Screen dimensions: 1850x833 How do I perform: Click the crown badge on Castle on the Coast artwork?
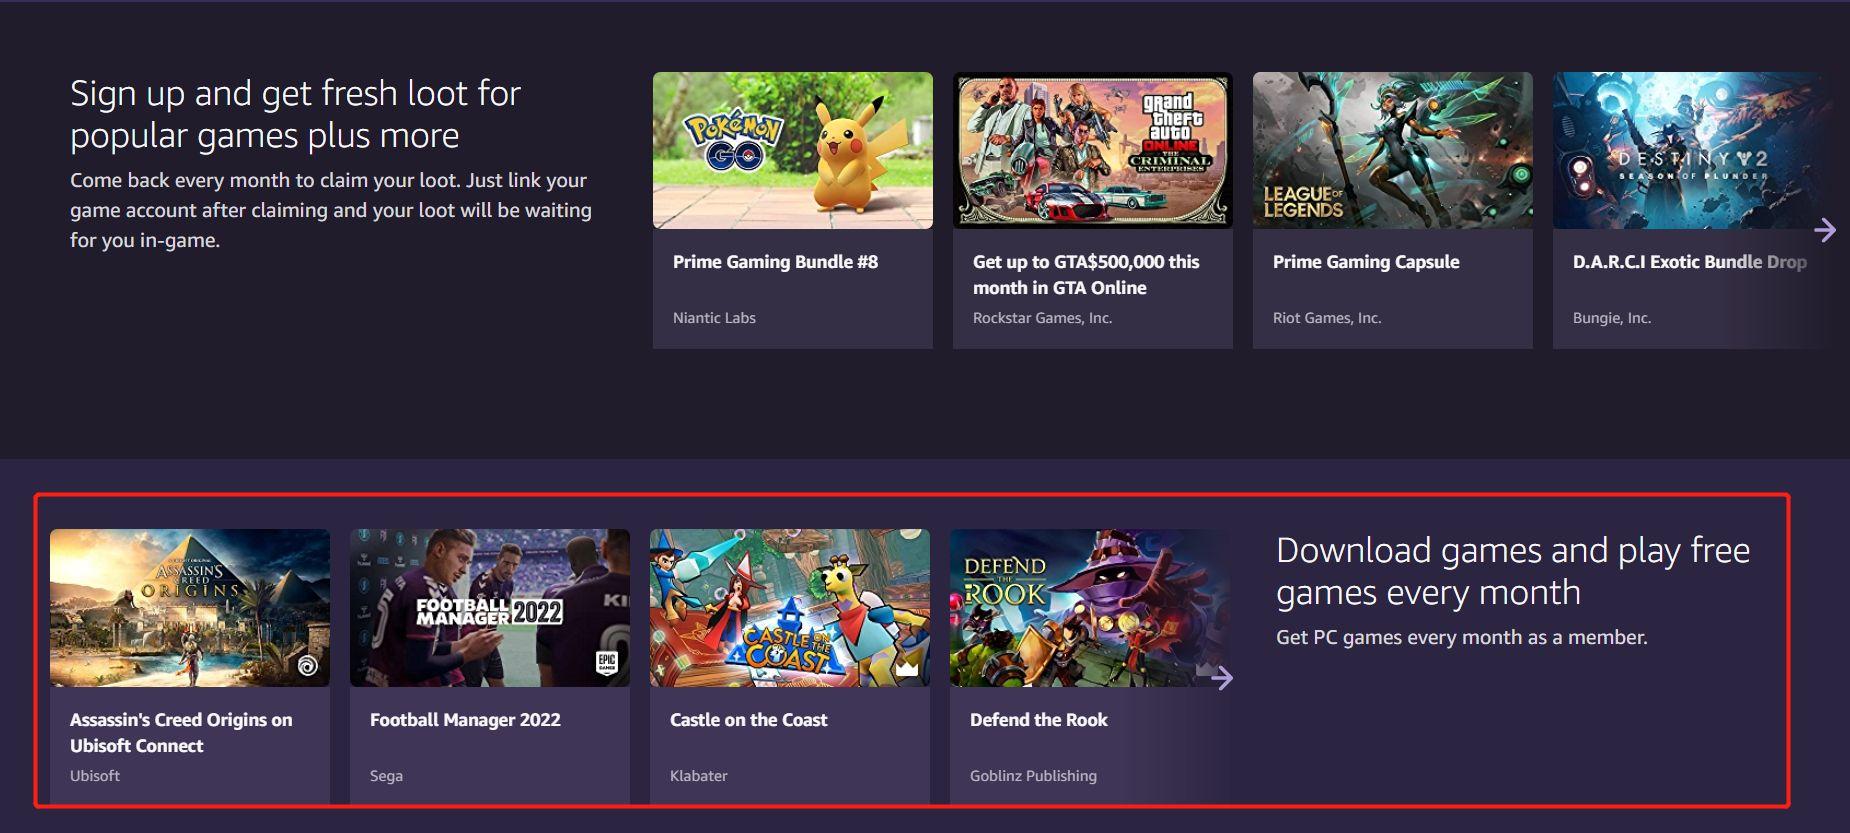tap(907, 667)
